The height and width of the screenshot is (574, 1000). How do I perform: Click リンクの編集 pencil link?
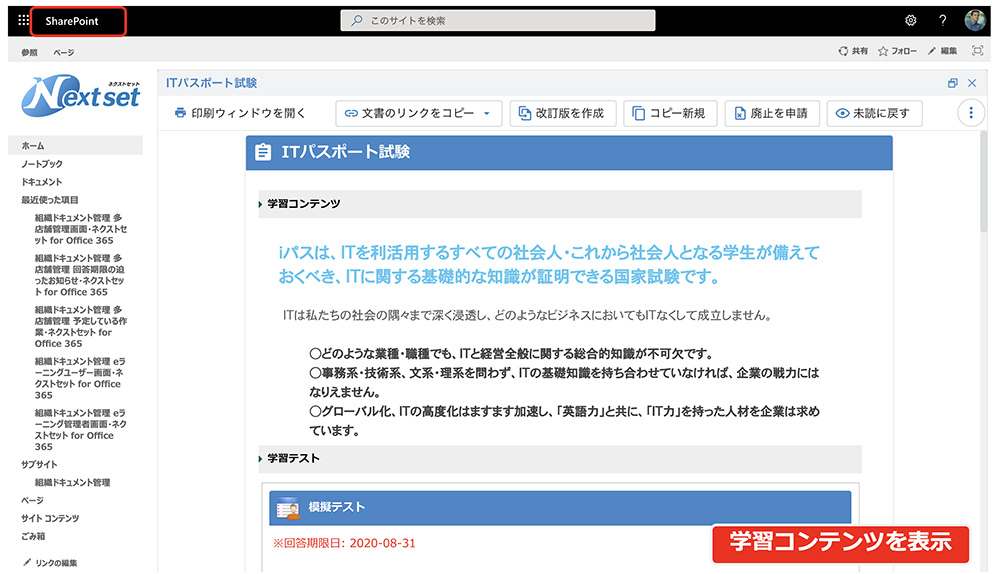click(x=50, y=563)
